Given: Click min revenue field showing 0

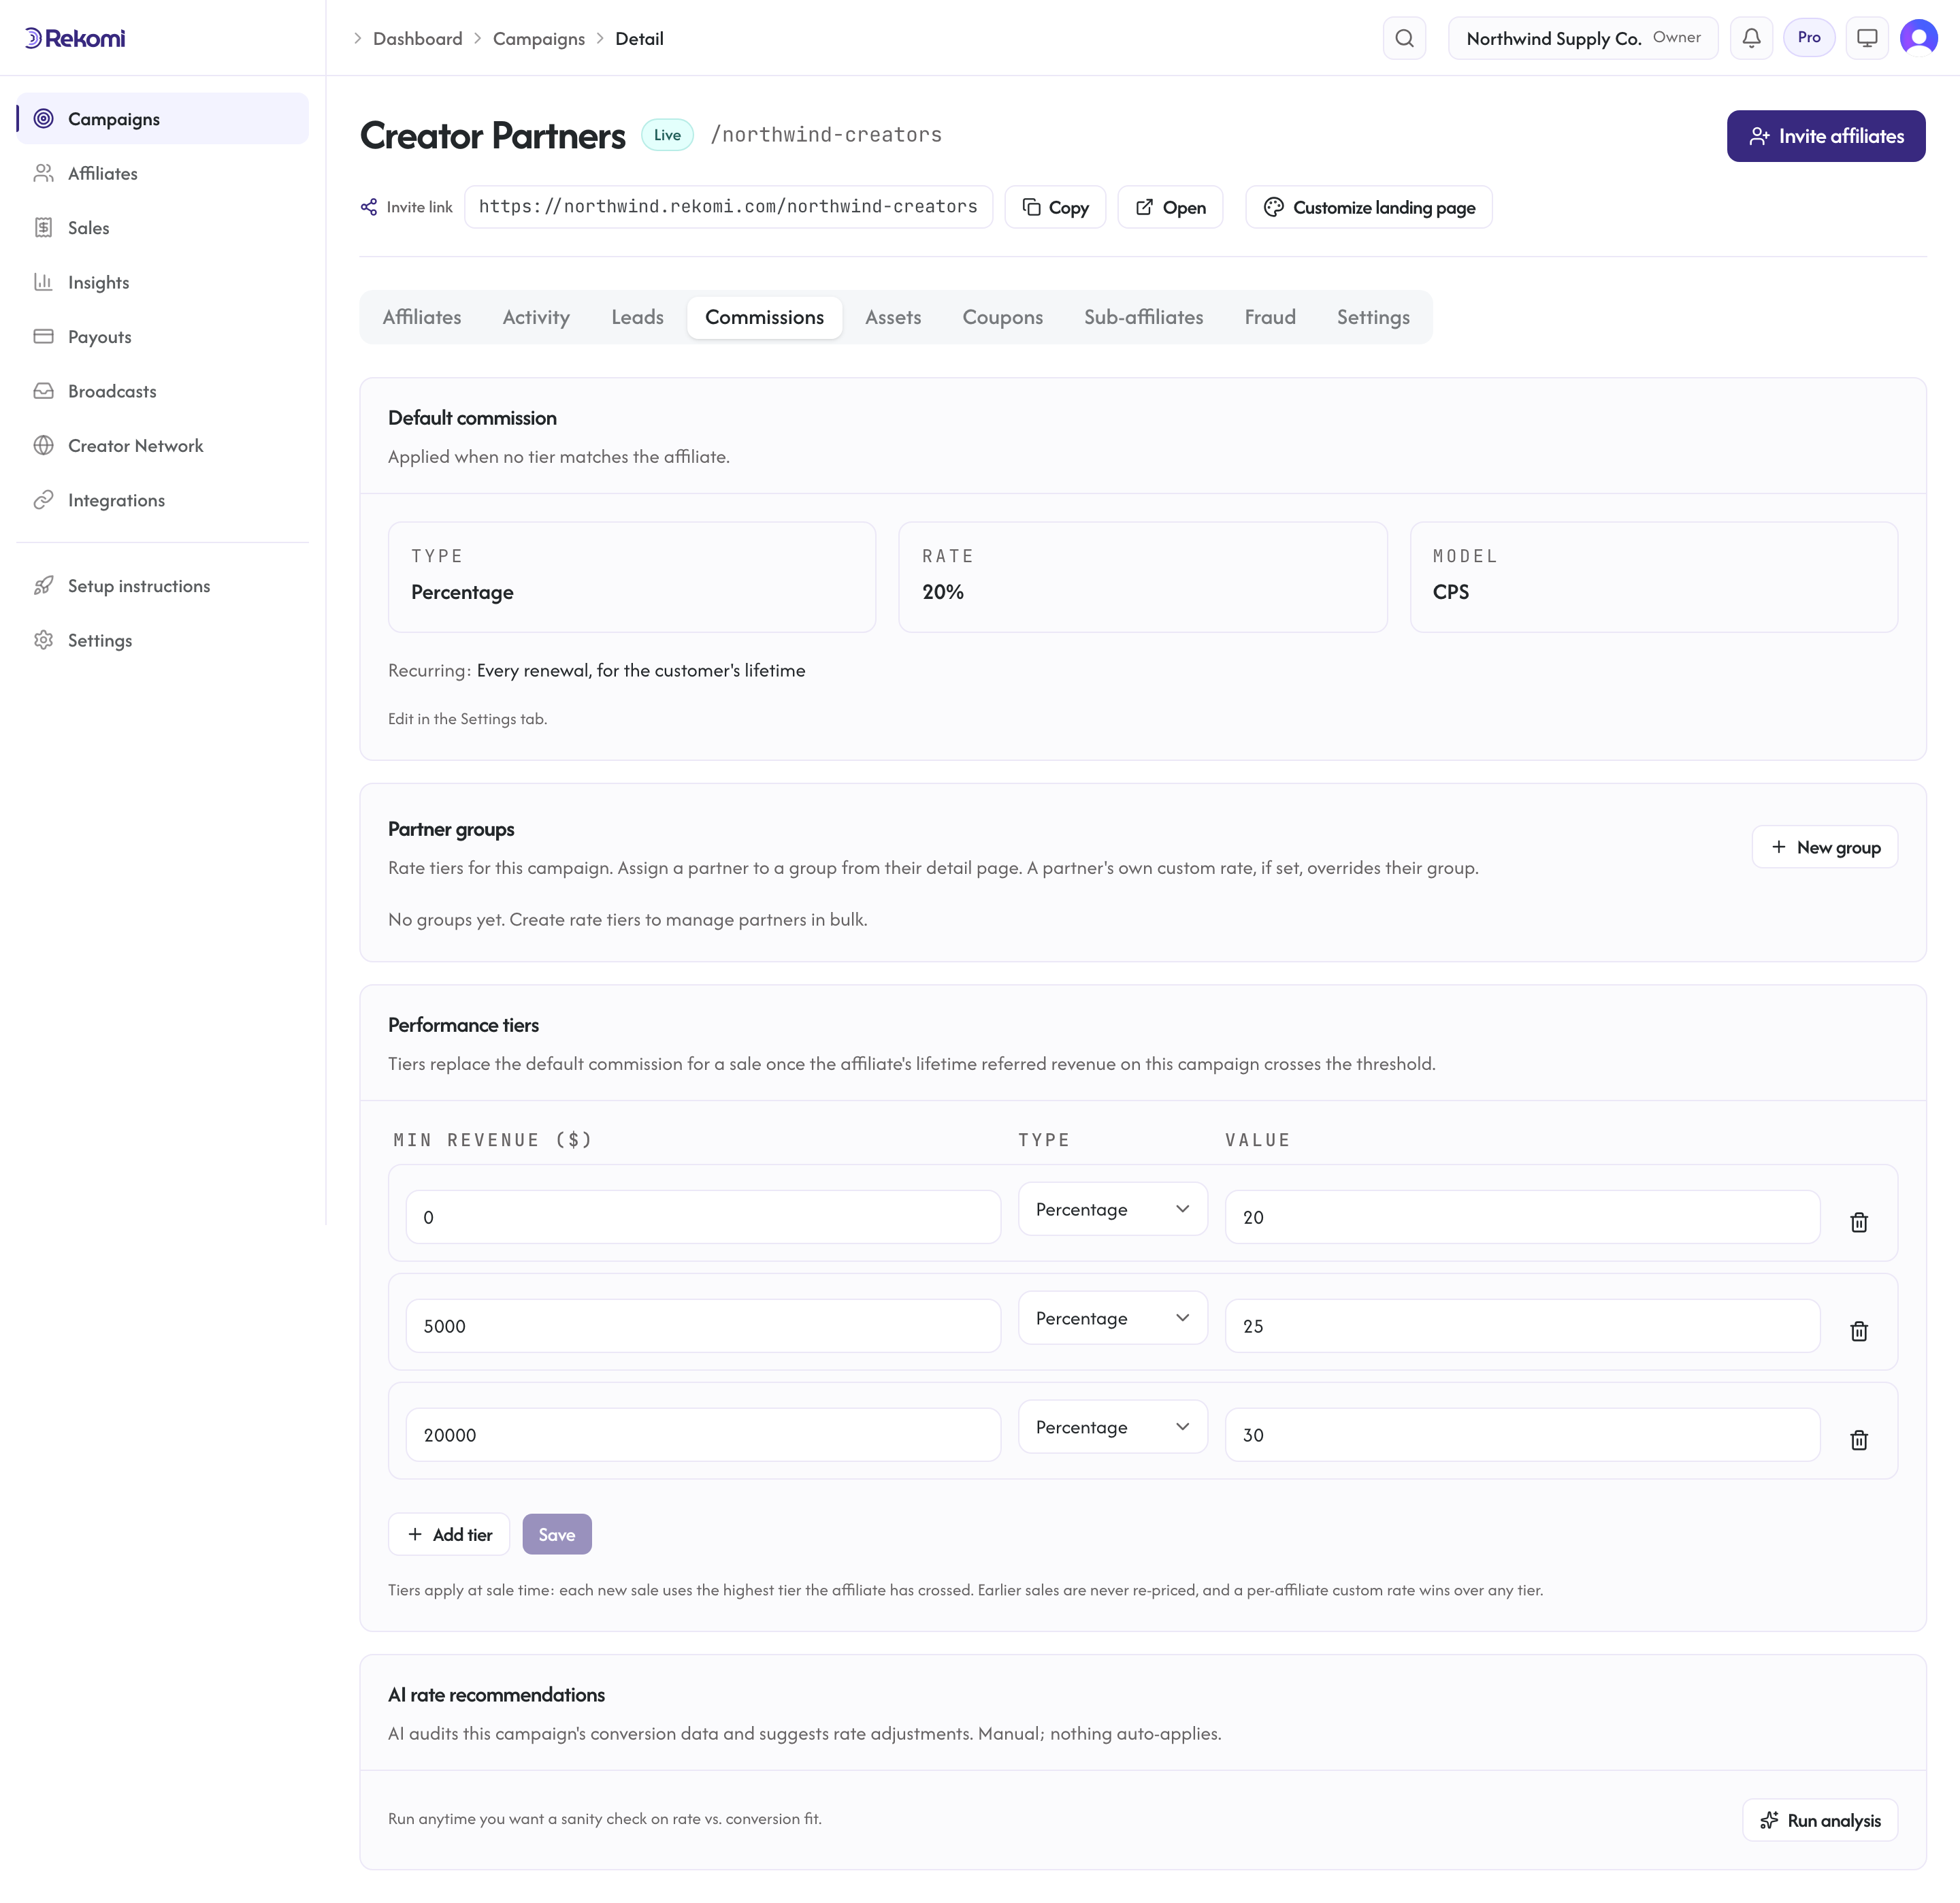Looking at the screenshot, I should pos(703,1217).
